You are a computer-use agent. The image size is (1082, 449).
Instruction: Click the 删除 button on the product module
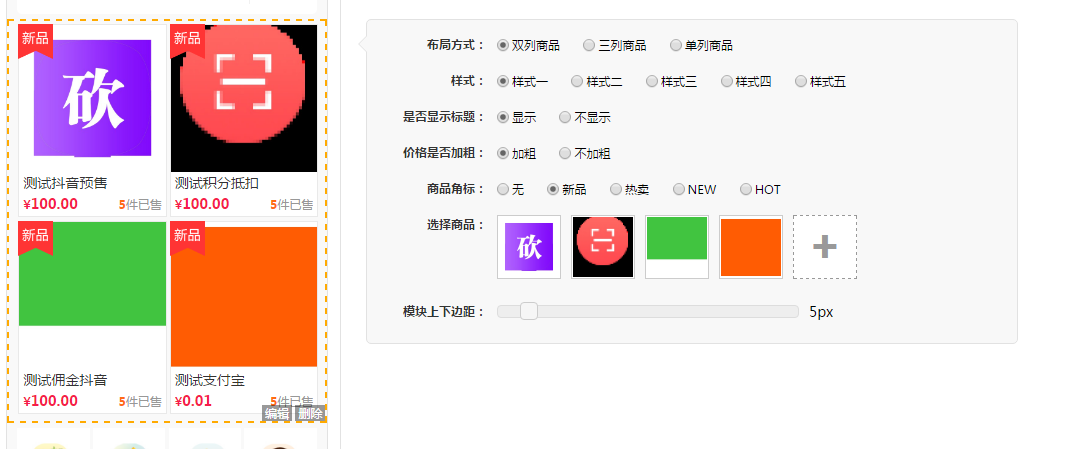point(310,413)
